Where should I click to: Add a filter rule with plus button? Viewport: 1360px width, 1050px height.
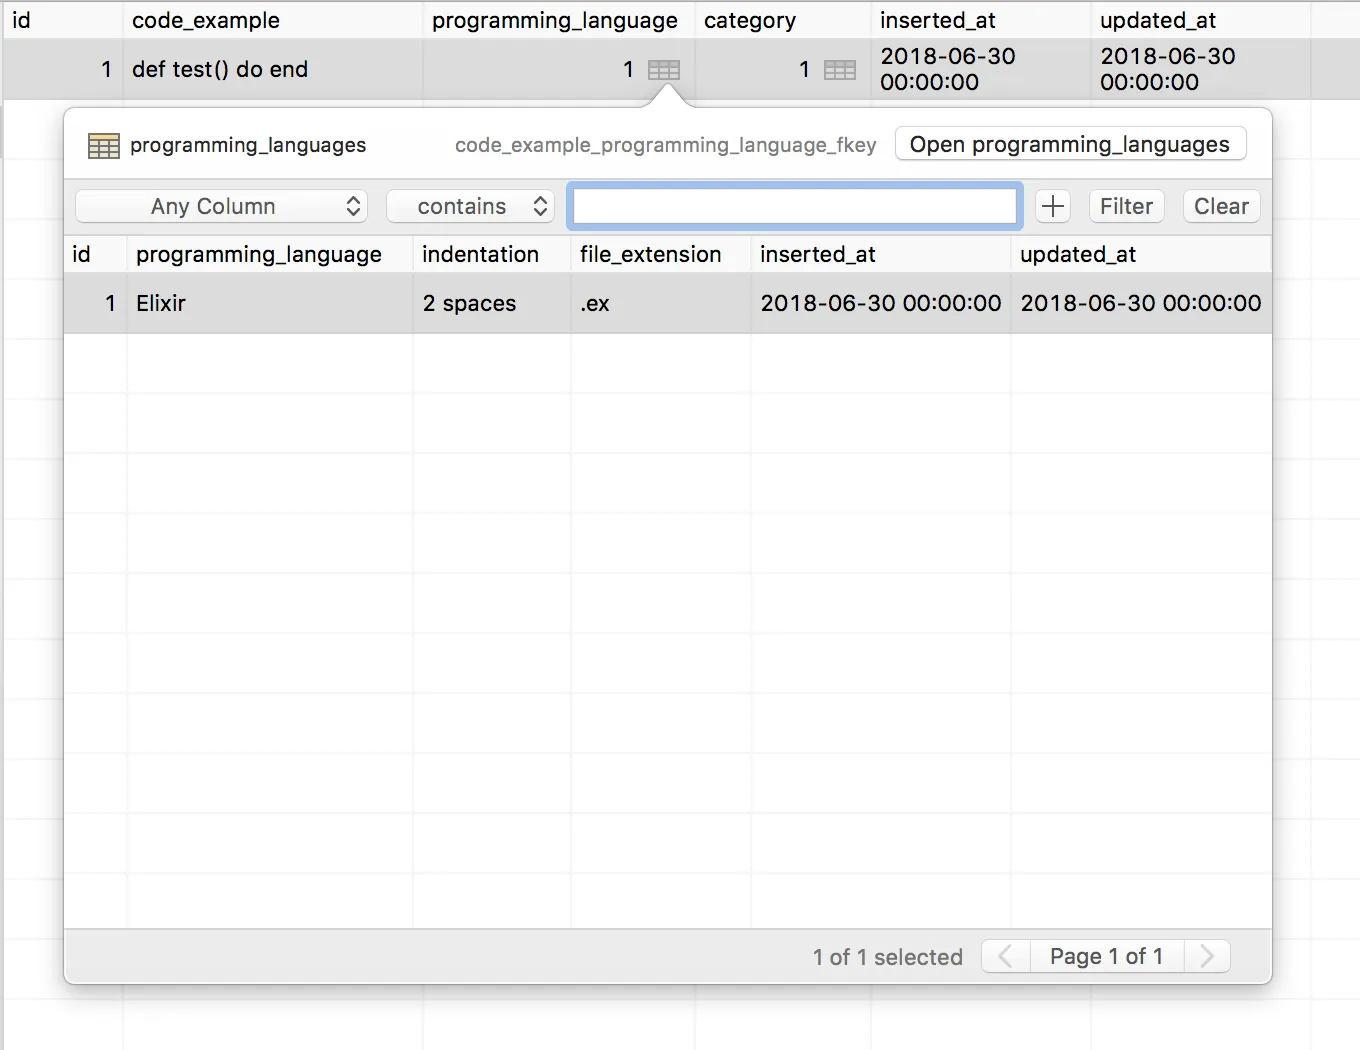(1052, 206)
